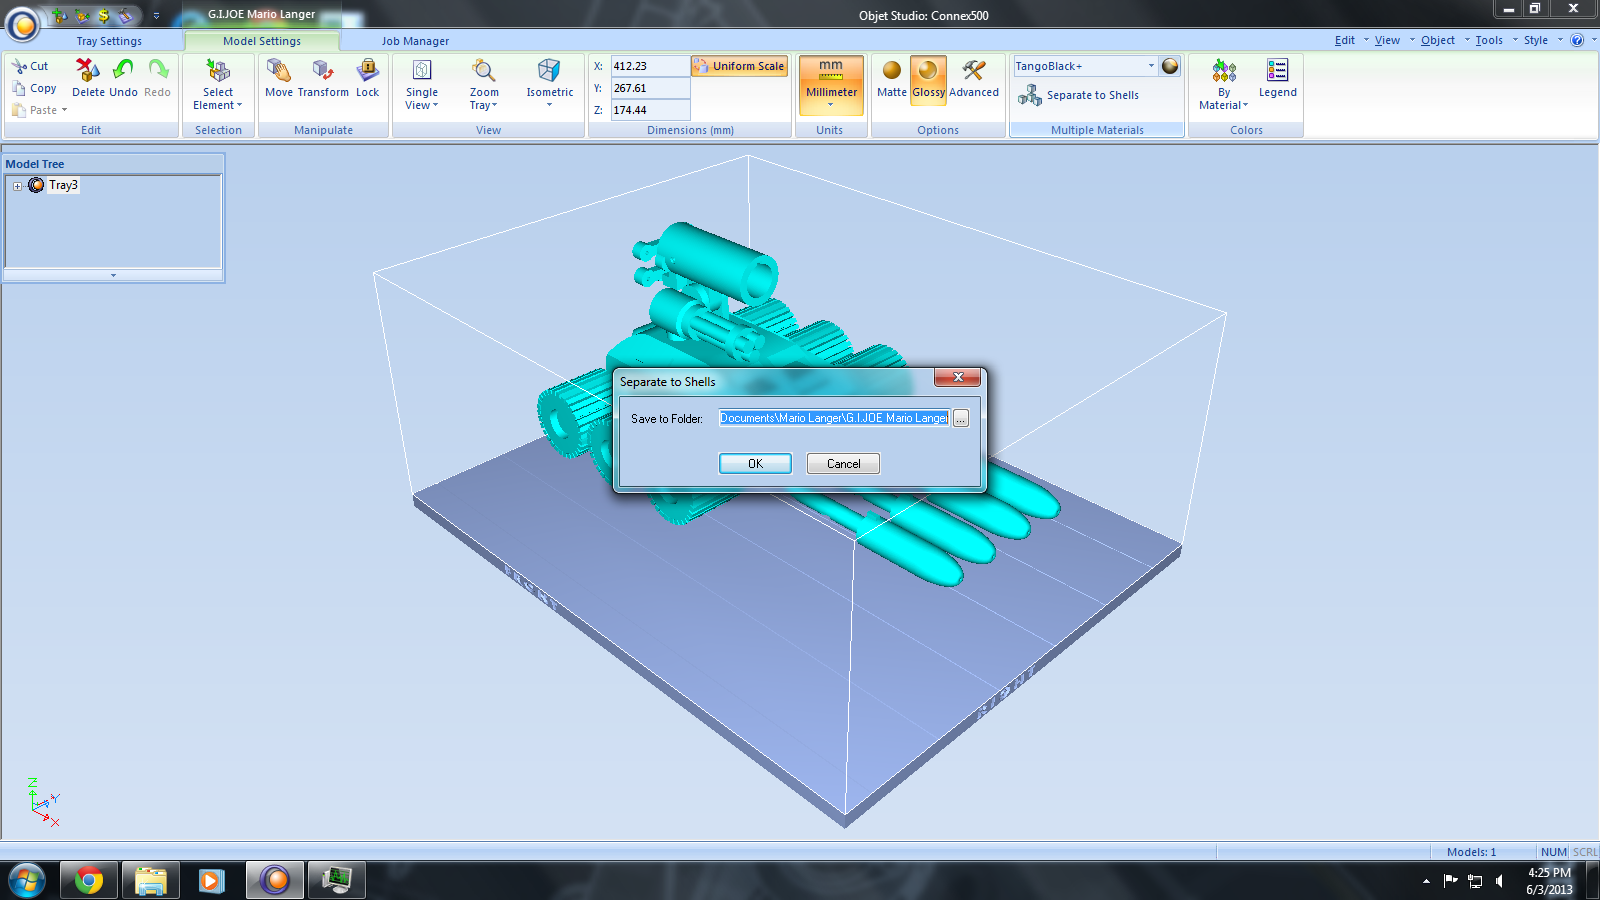This screenshot has width=1600, height=900.
Task: Expand the quick access toolbar customize arrow
Action: click(x=156, y=15)
